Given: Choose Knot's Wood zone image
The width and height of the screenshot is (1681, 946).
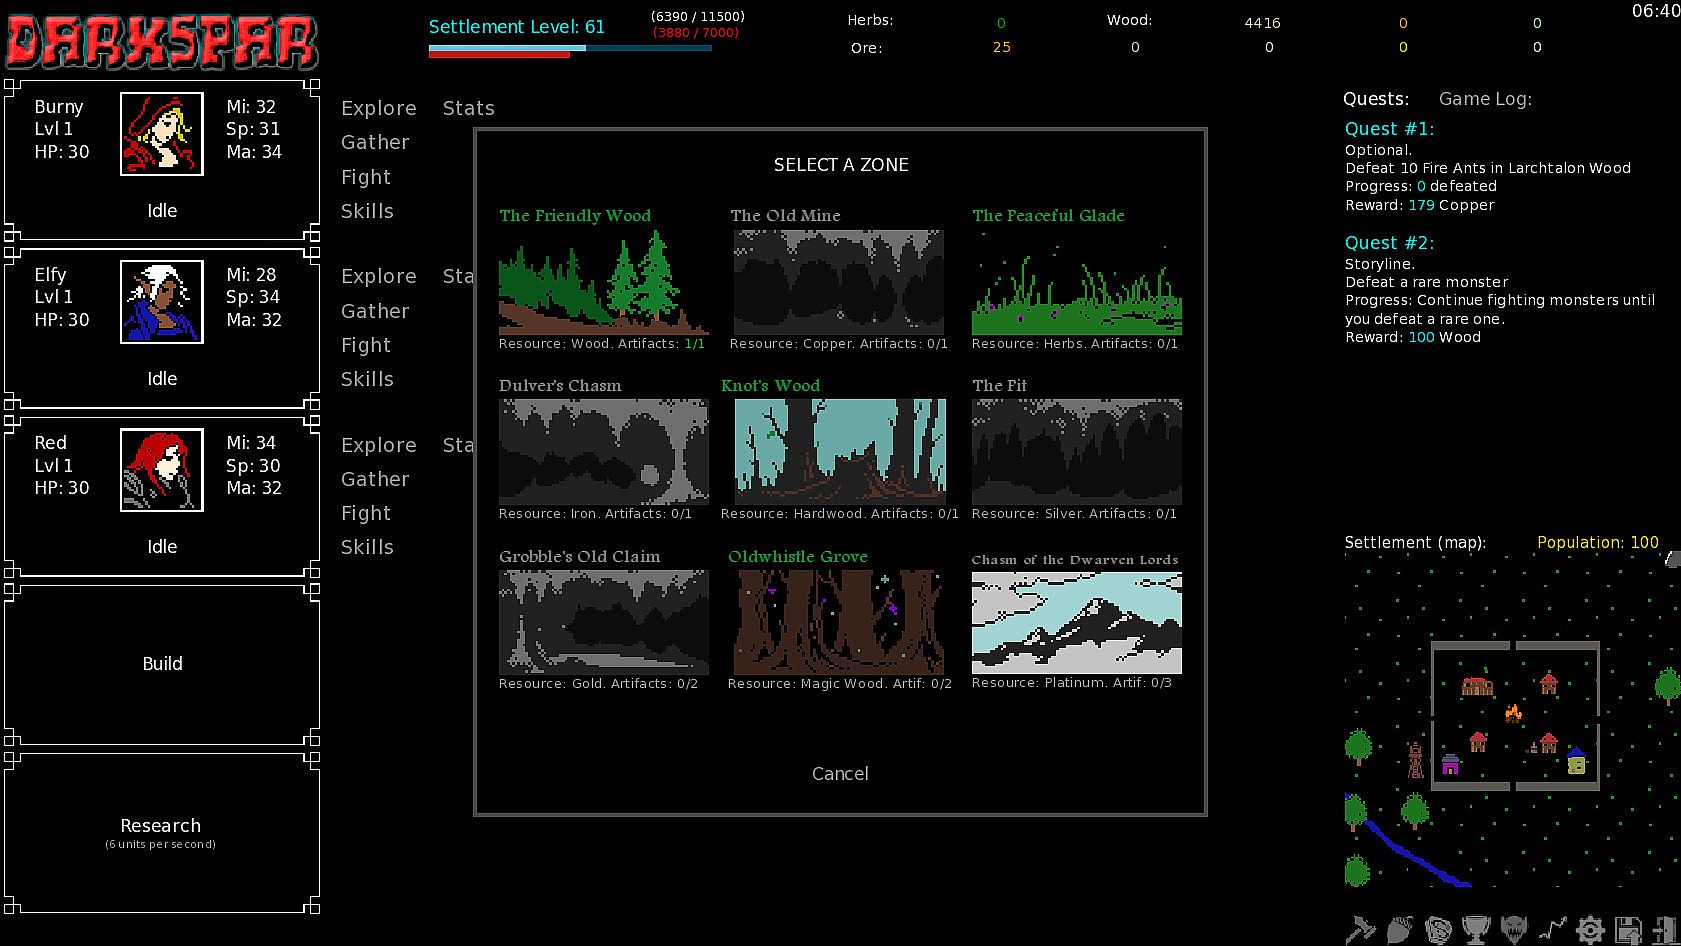Looking at the screenshot, I should click(x=839, y=451).
